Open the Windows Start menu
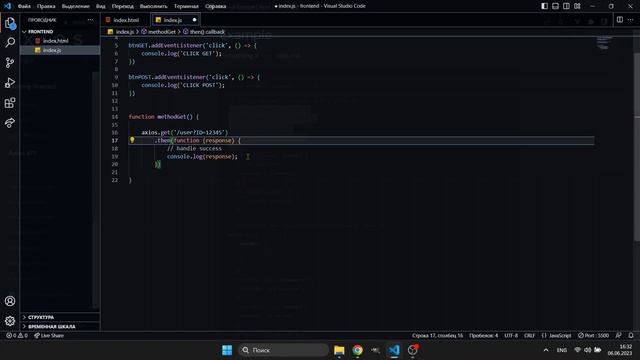This screenshot has height=360, width=640. tap(227, 350)
